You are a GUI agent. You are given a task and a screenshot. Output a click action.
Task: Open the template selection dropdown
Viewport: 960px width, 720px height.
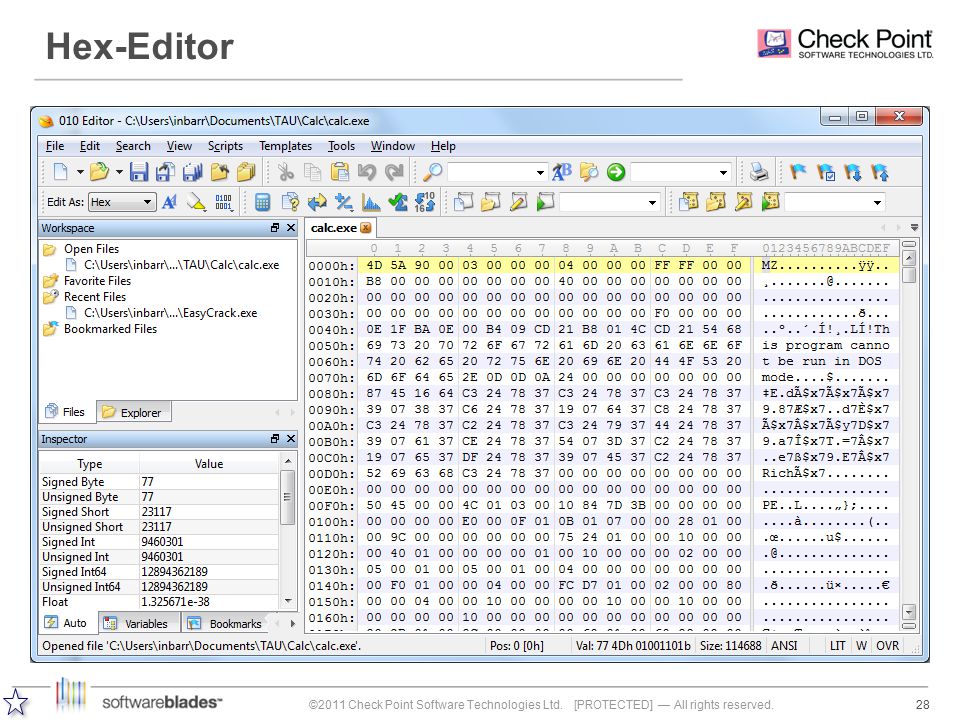tap(877, 202)
